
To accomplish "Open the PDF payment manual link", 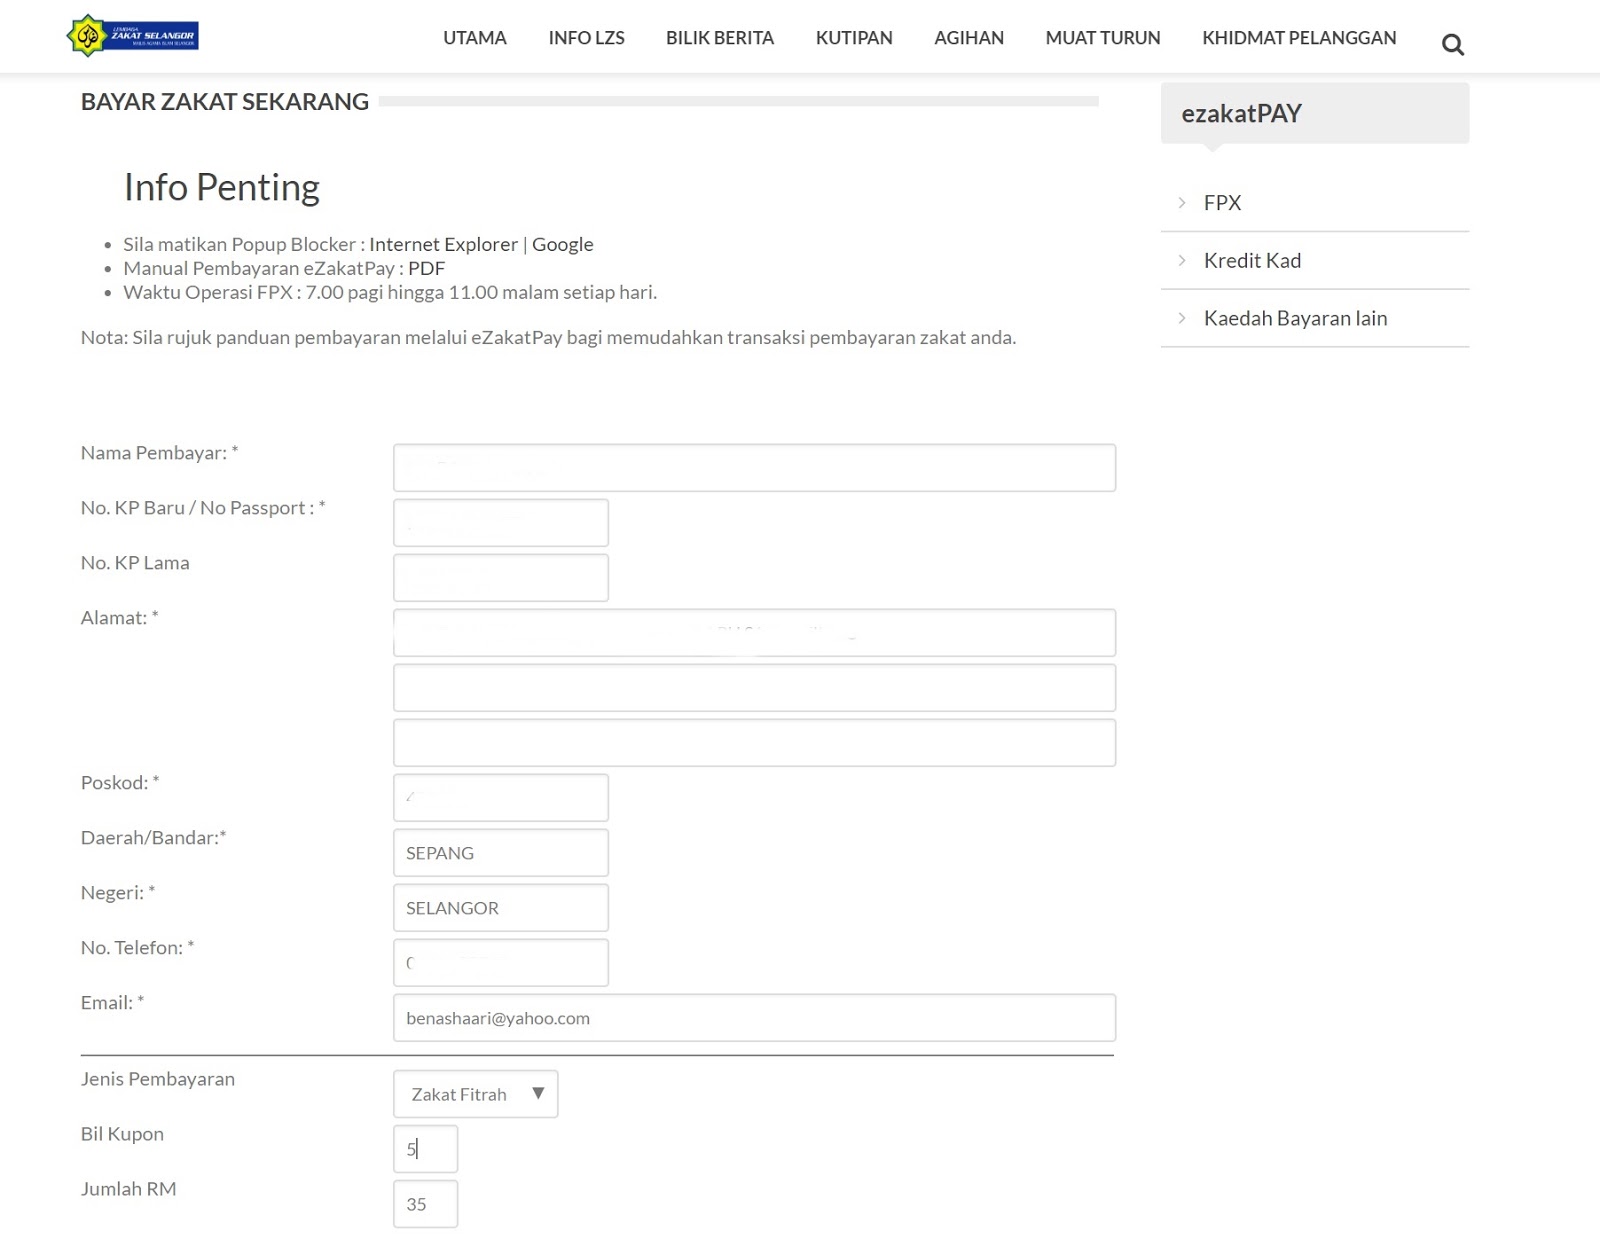I will pos(426,269).
